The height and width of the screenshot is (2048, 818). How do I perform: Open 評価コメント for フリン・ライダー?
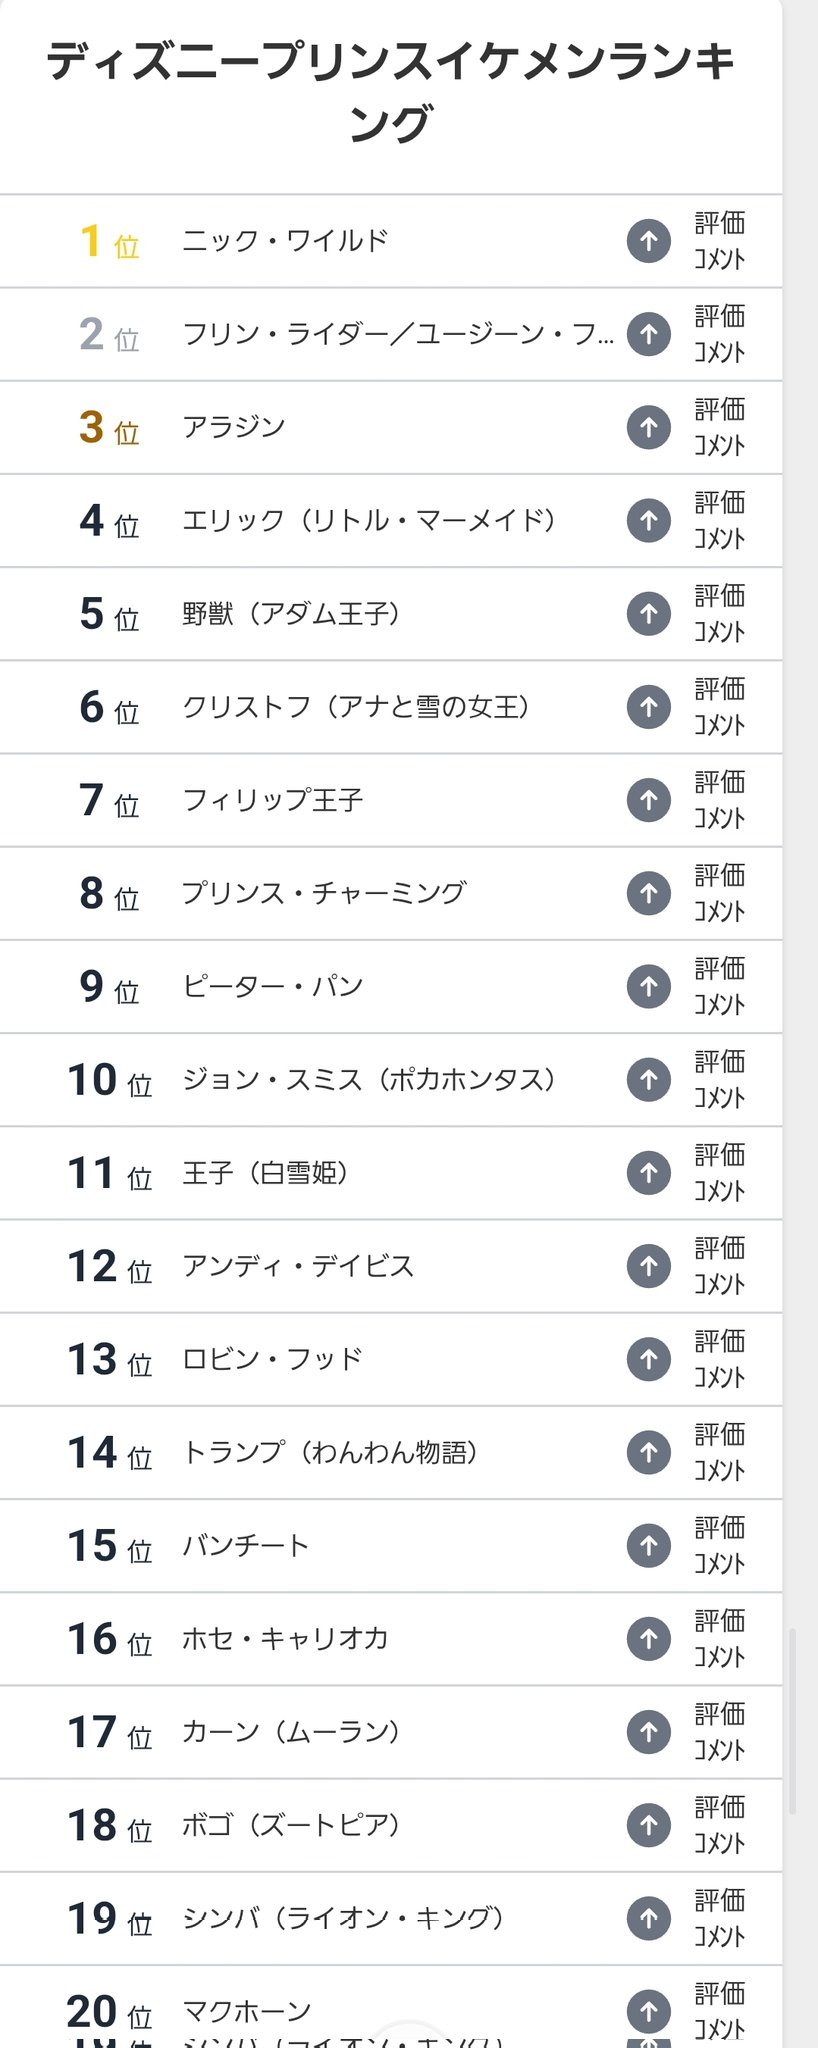pos(719,334)
